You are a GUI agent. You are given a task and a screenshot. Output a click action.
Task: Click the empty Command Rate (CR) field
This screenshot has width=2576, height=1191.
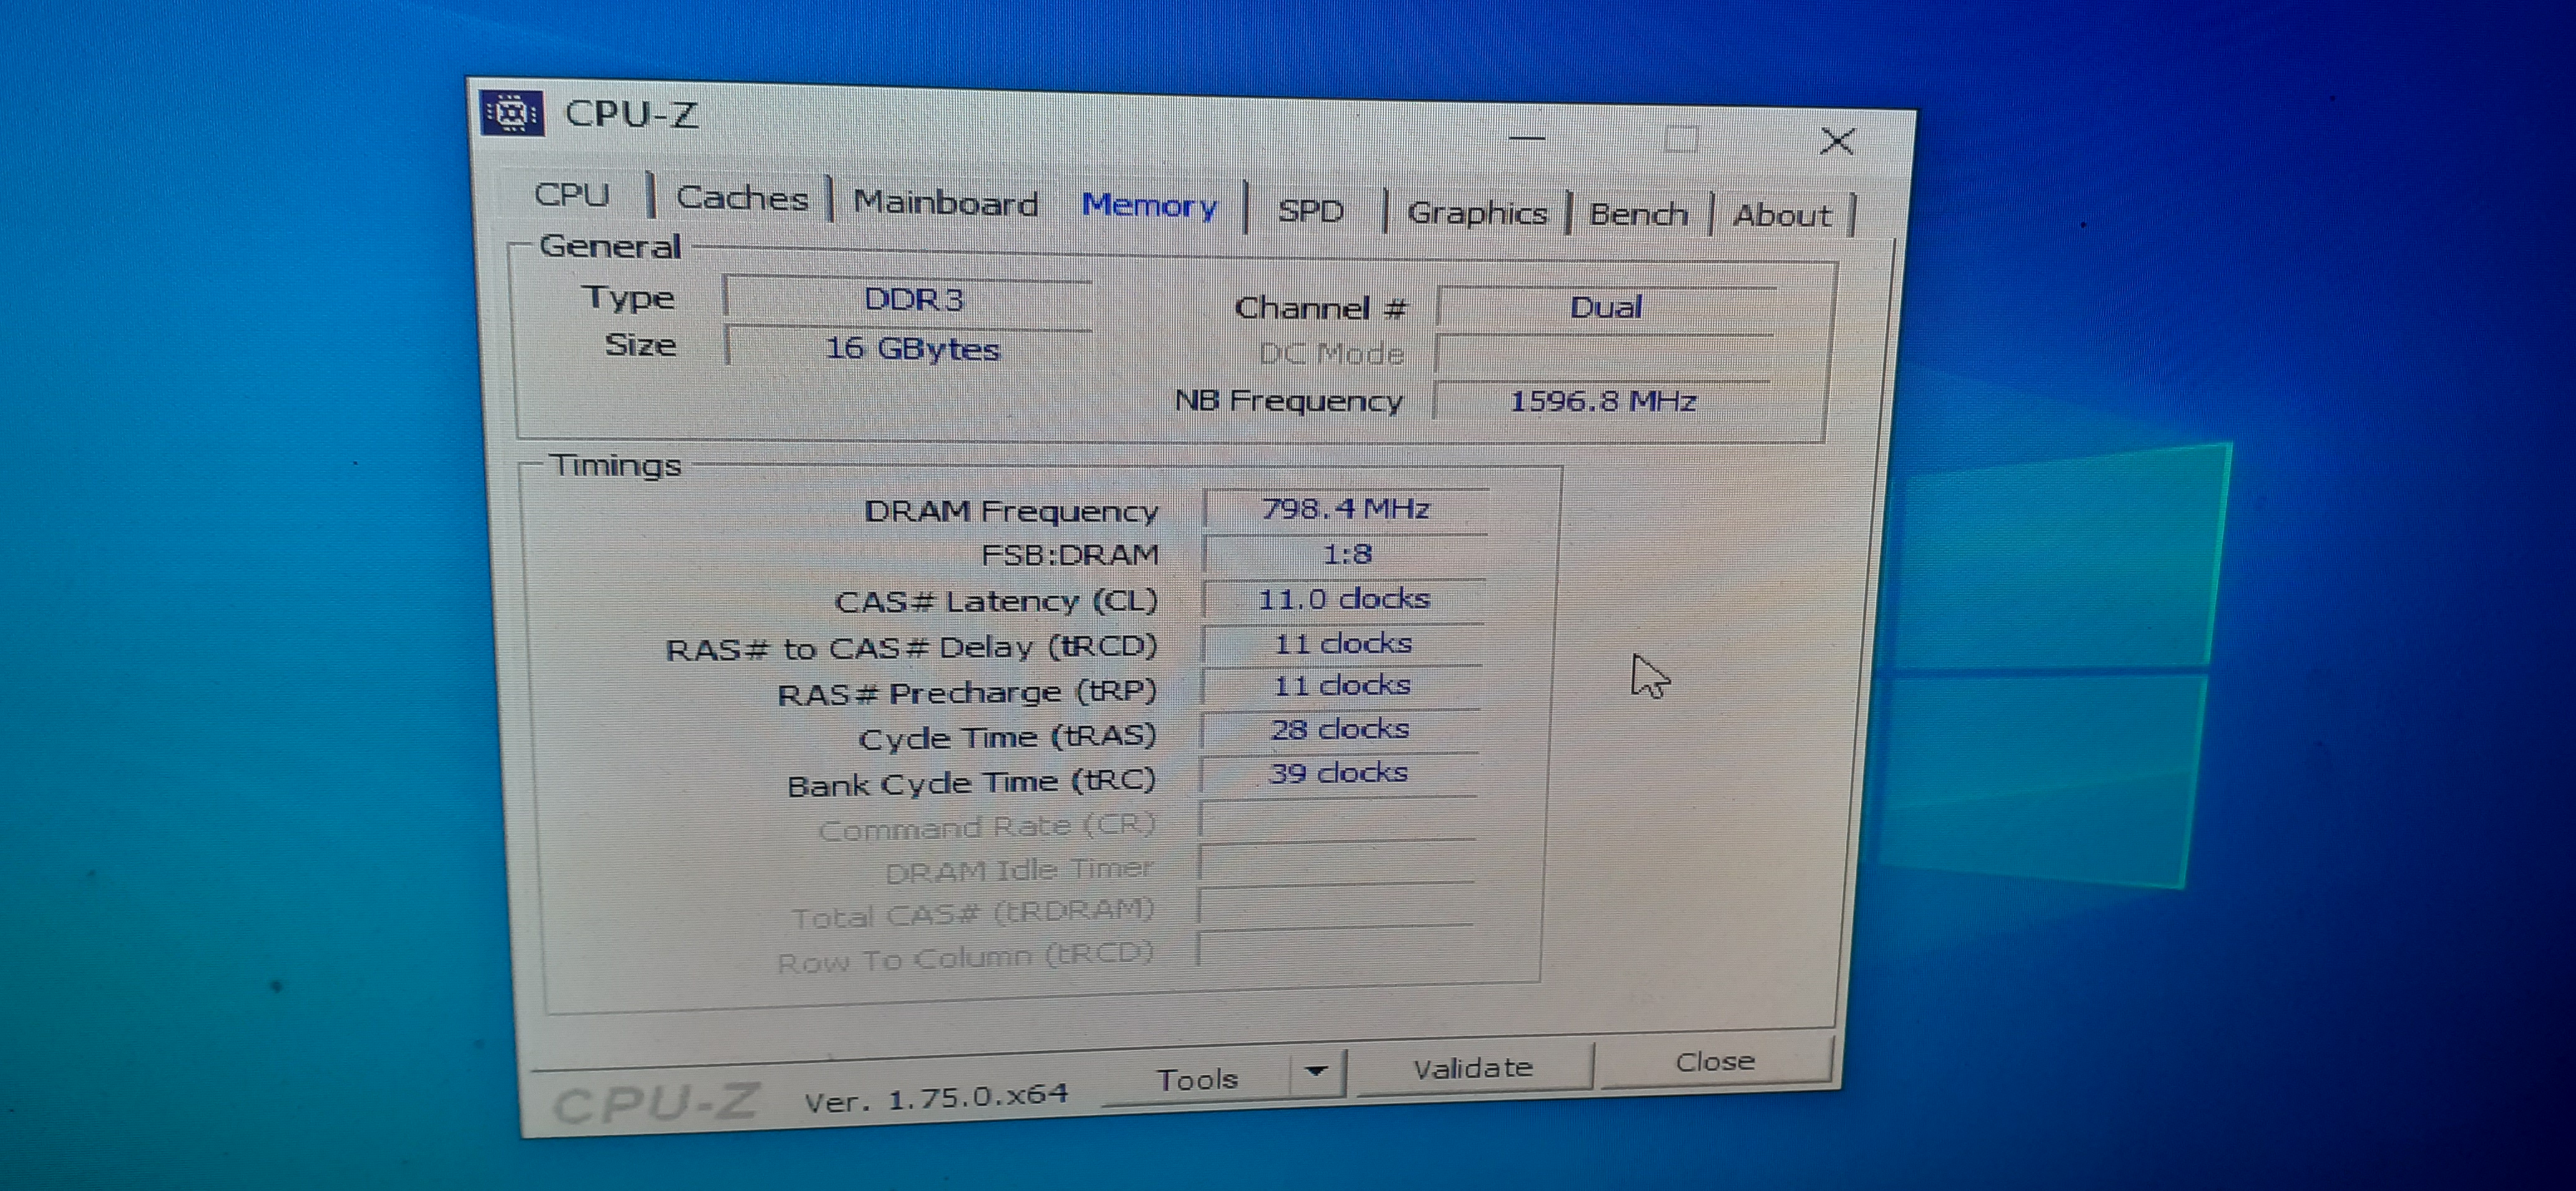tap(1338, 819)
